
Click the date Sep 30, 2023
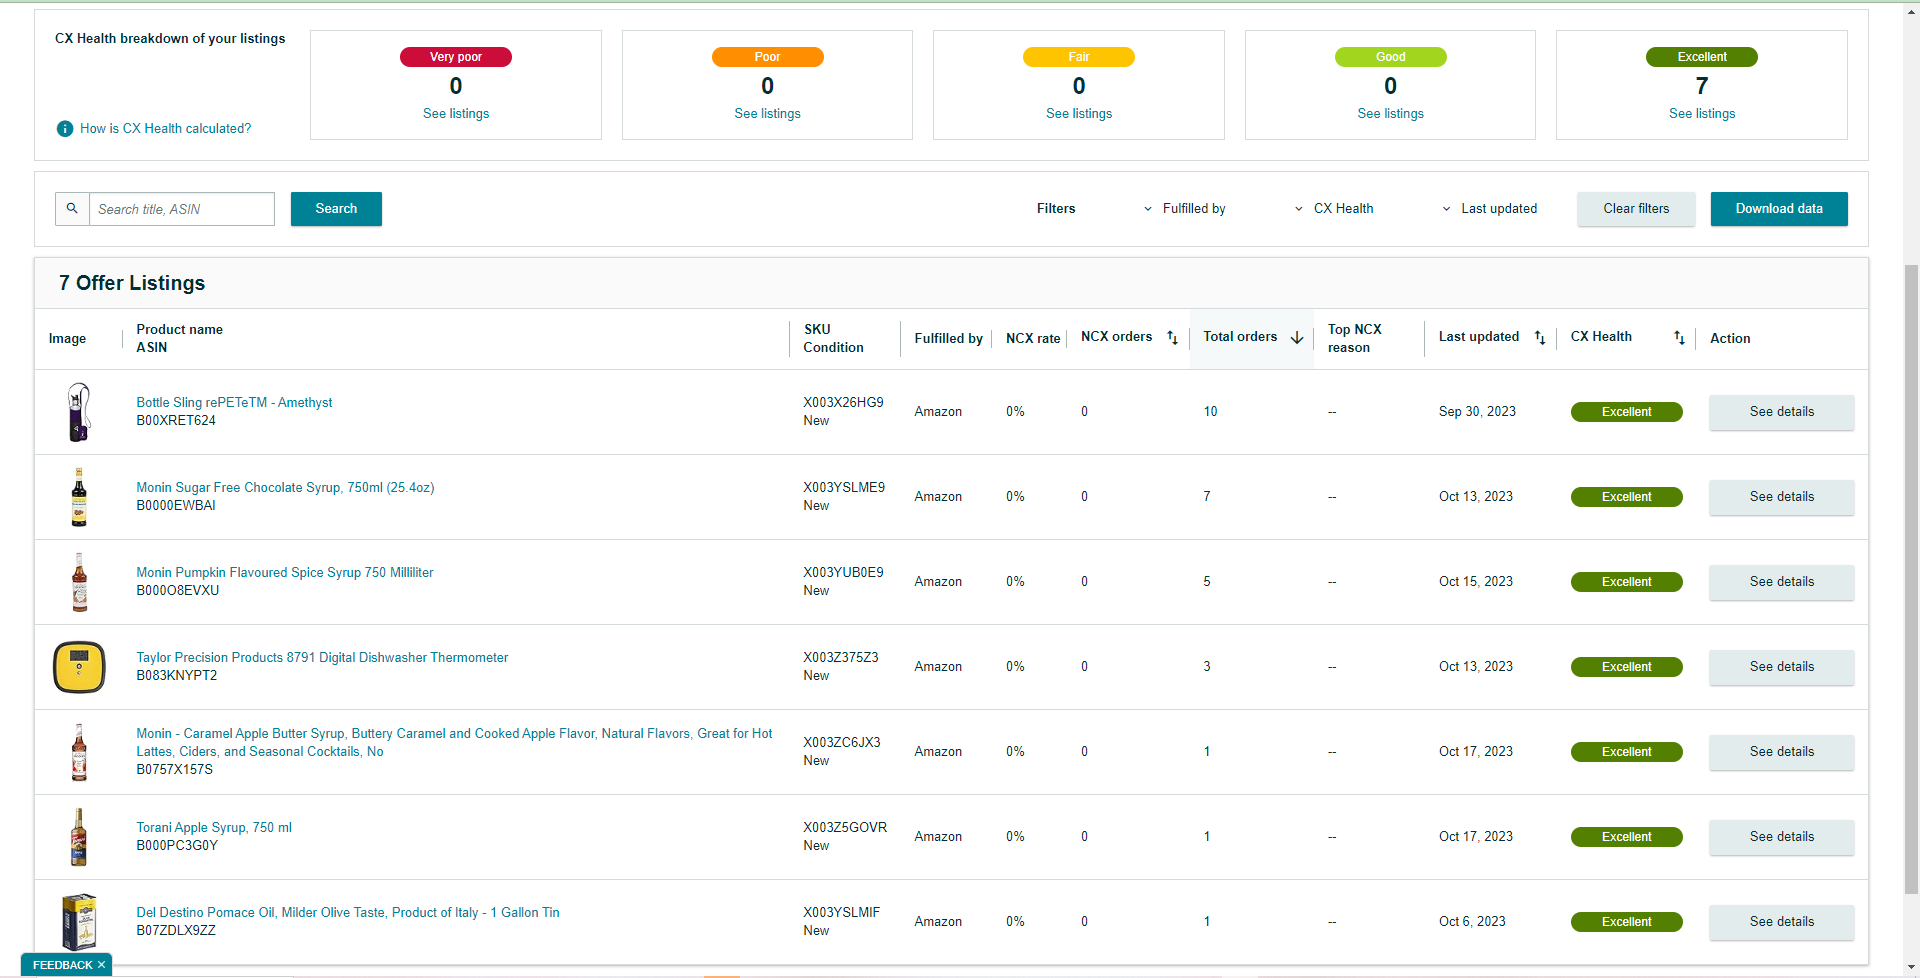1477,412
